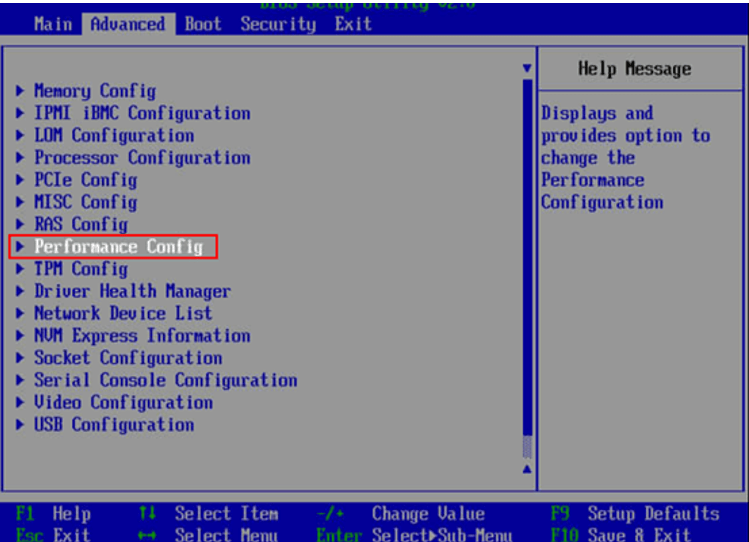The height and width of the screenshot is (542, 749).
Task: Click the arrow beside Socket Configuration
Action: (x=20, y=358)
